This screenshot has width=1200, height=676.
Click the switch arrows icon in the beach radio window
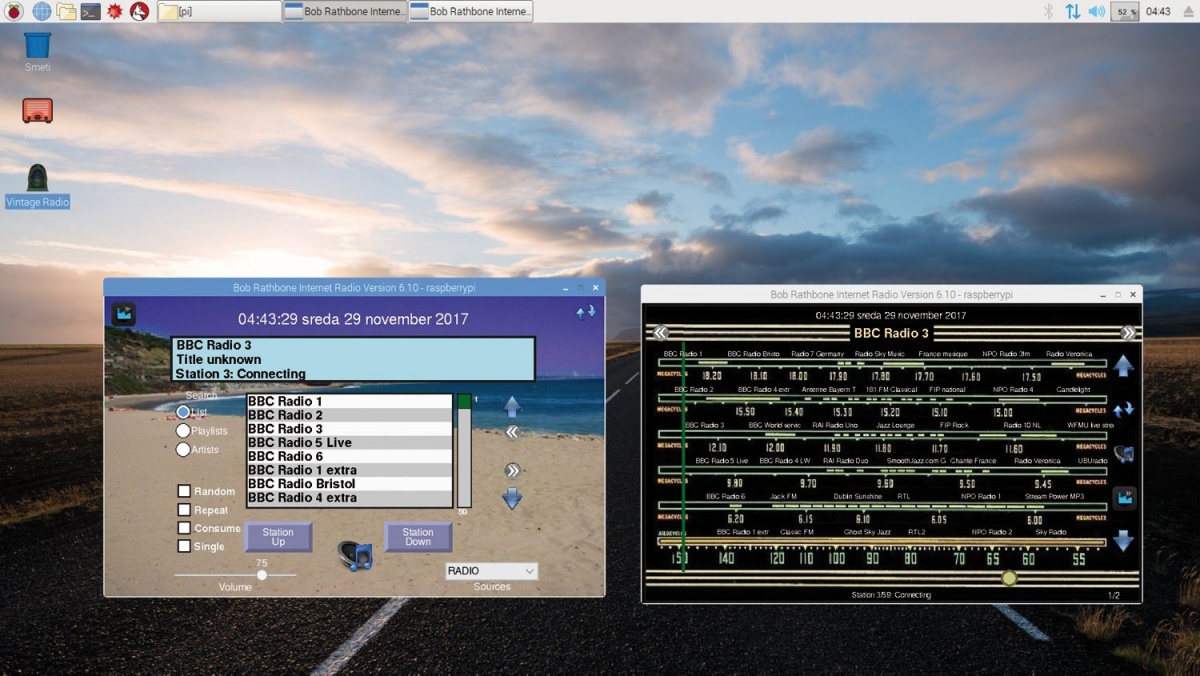[x=585, y=313]
